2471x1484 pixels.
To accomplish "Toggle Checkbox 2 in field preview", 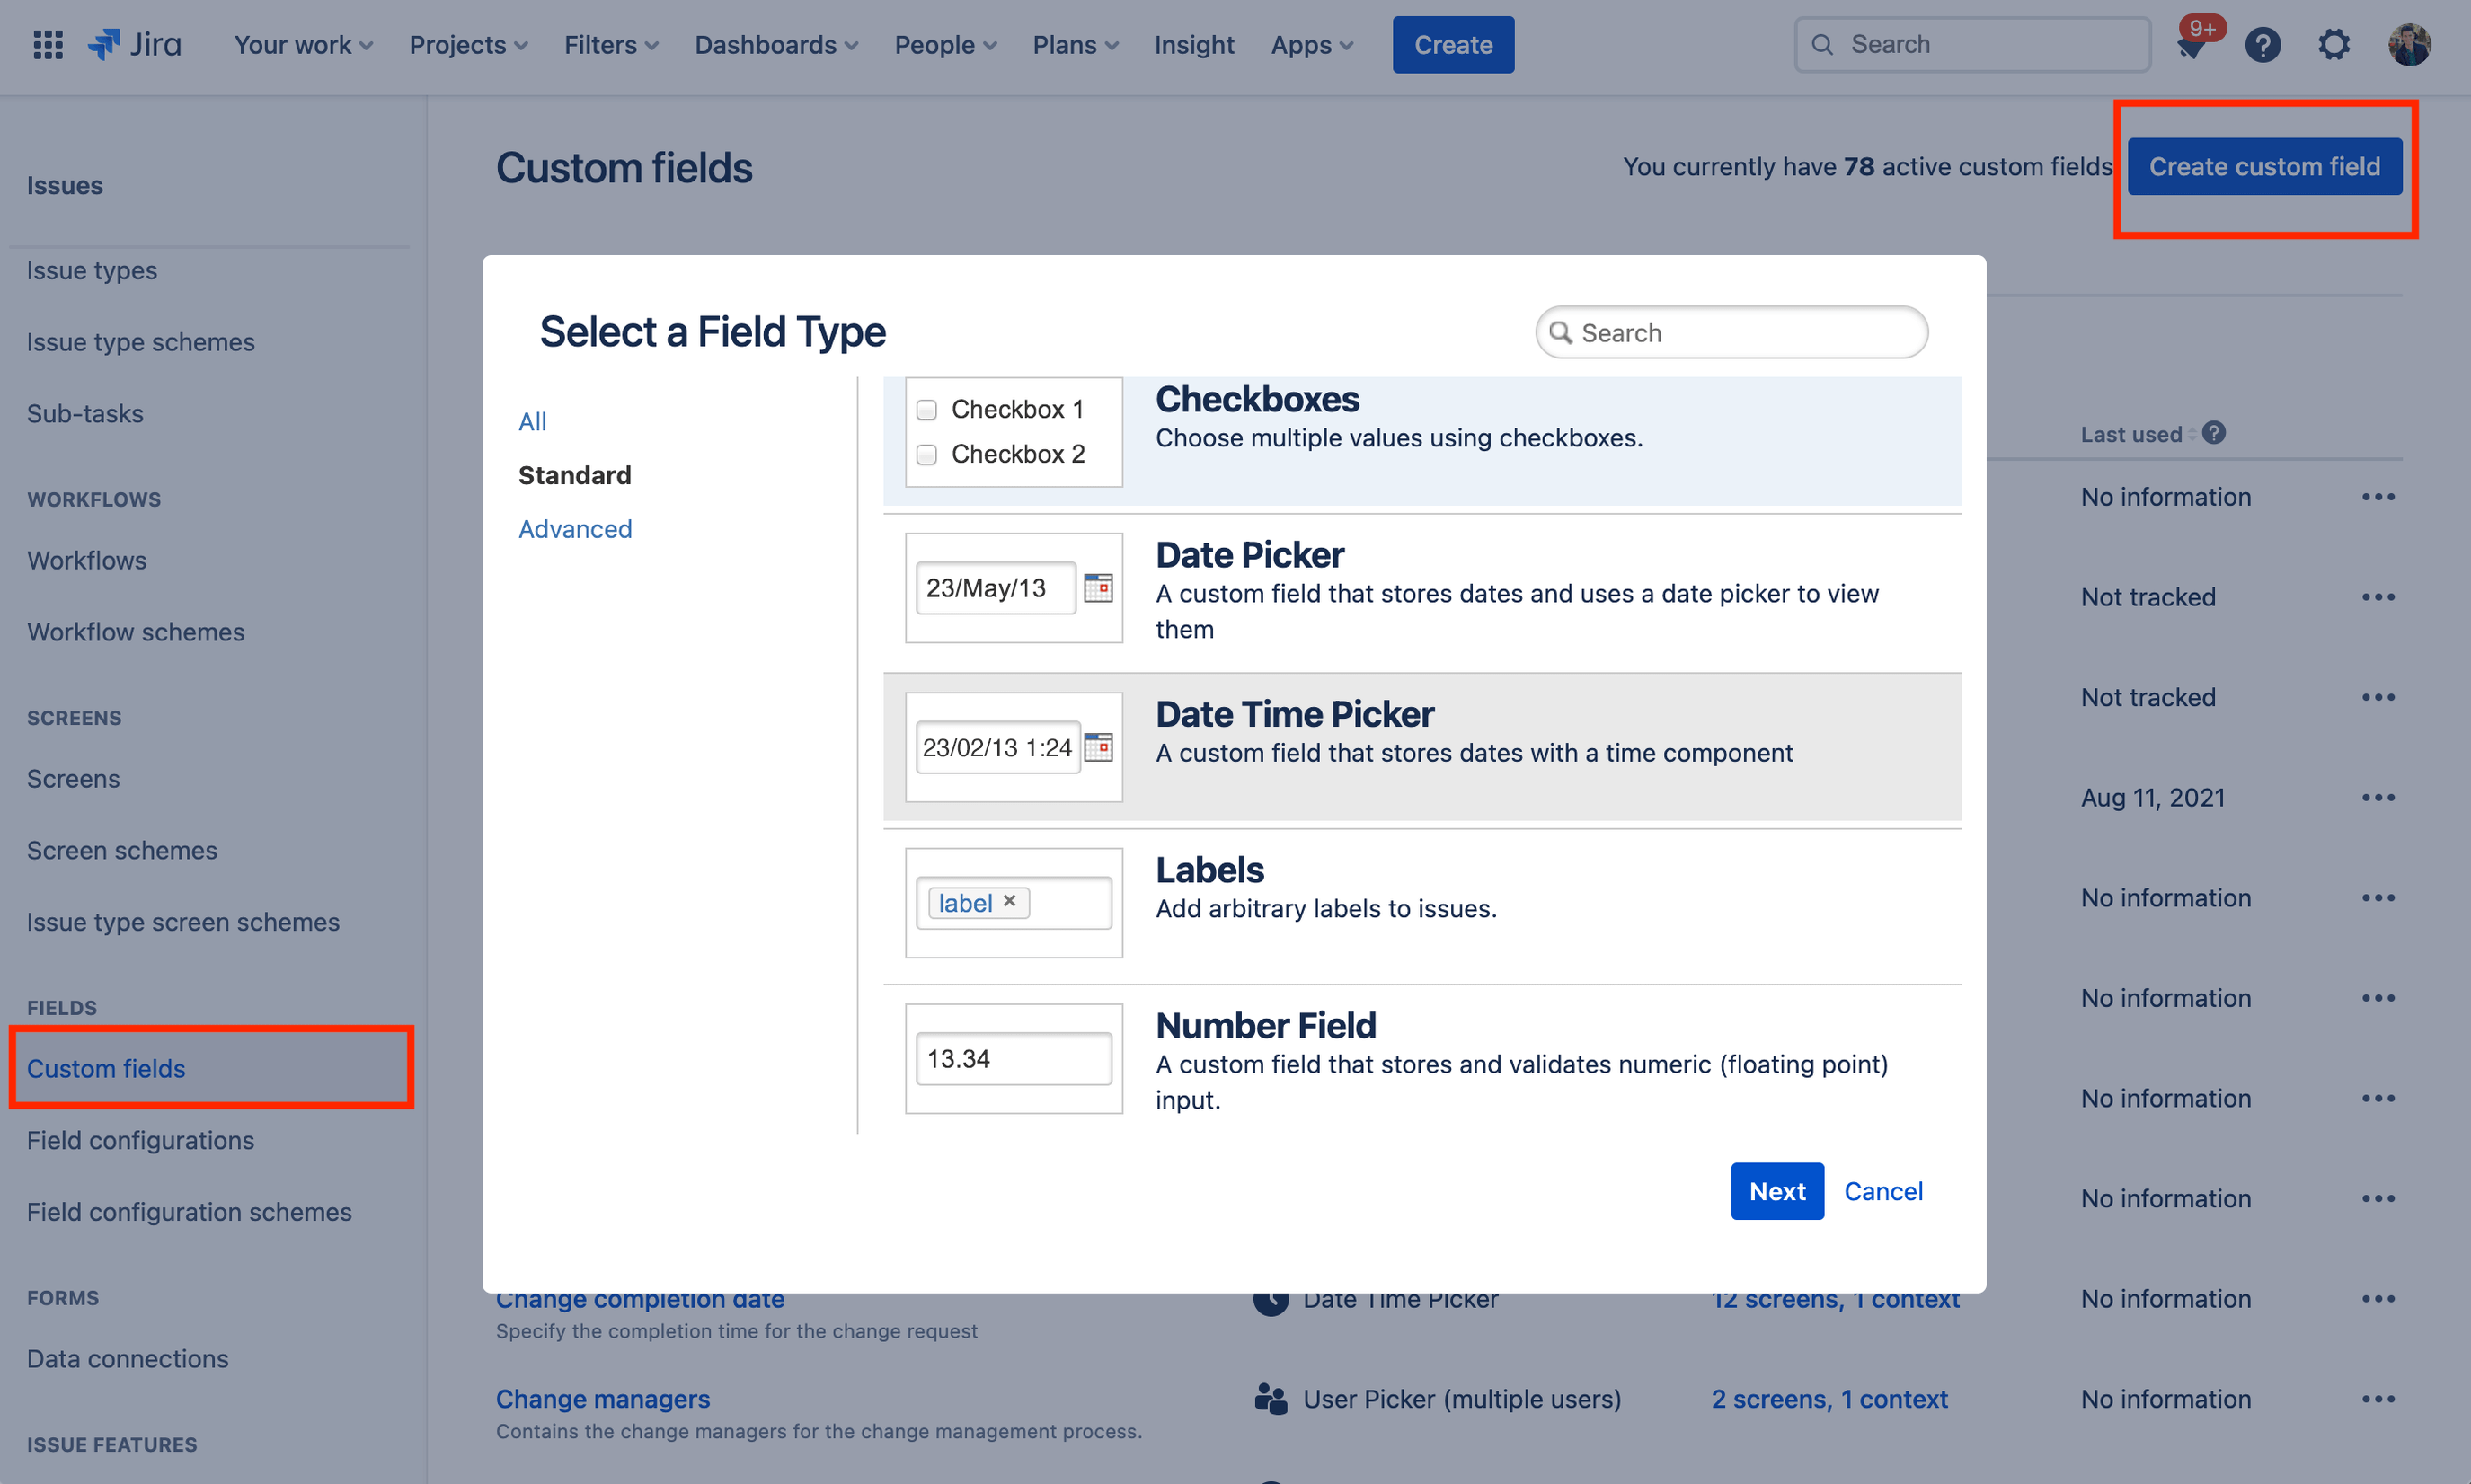I will click(926, 454).
